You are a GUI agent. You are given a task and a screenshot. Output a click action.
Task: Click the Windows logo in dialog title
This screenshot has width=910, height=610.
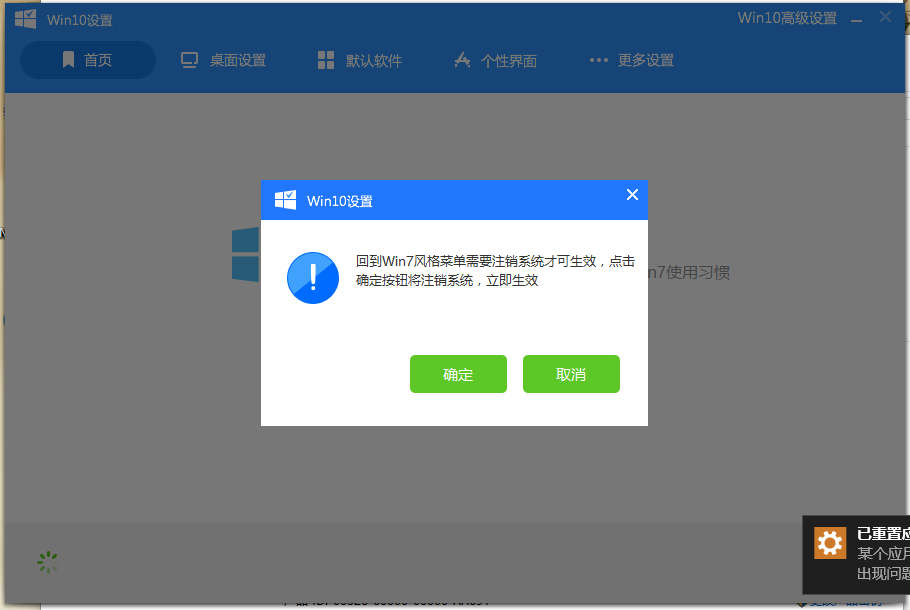(286, 200)
